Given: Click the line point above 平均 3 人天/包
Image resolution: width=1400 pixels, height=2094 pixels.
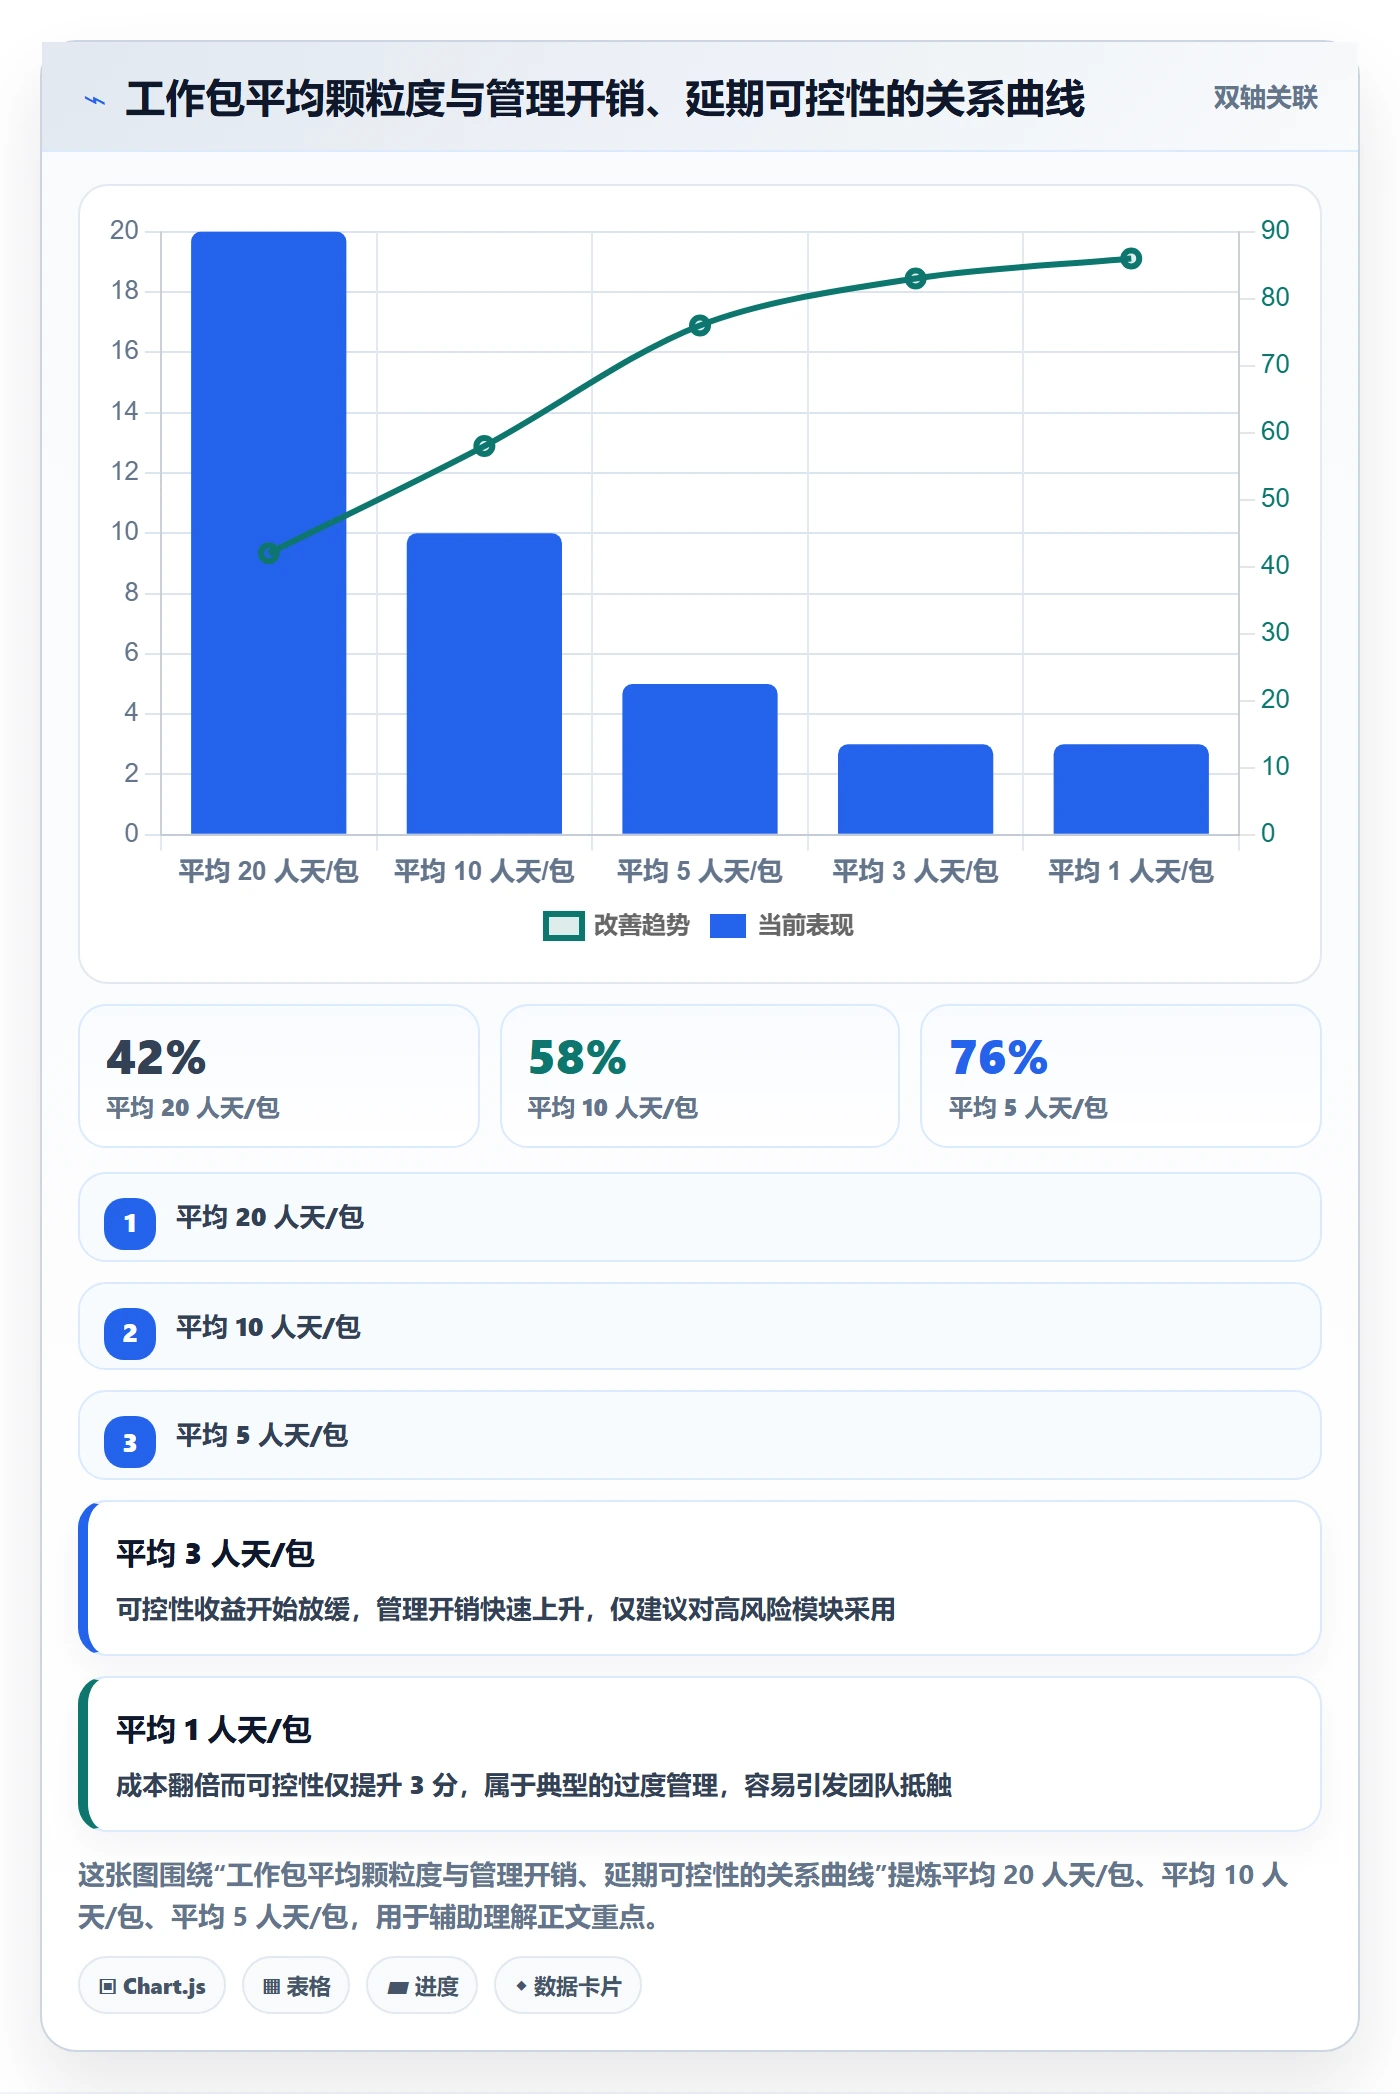Looking at the screenshot, I should [915, 278].
